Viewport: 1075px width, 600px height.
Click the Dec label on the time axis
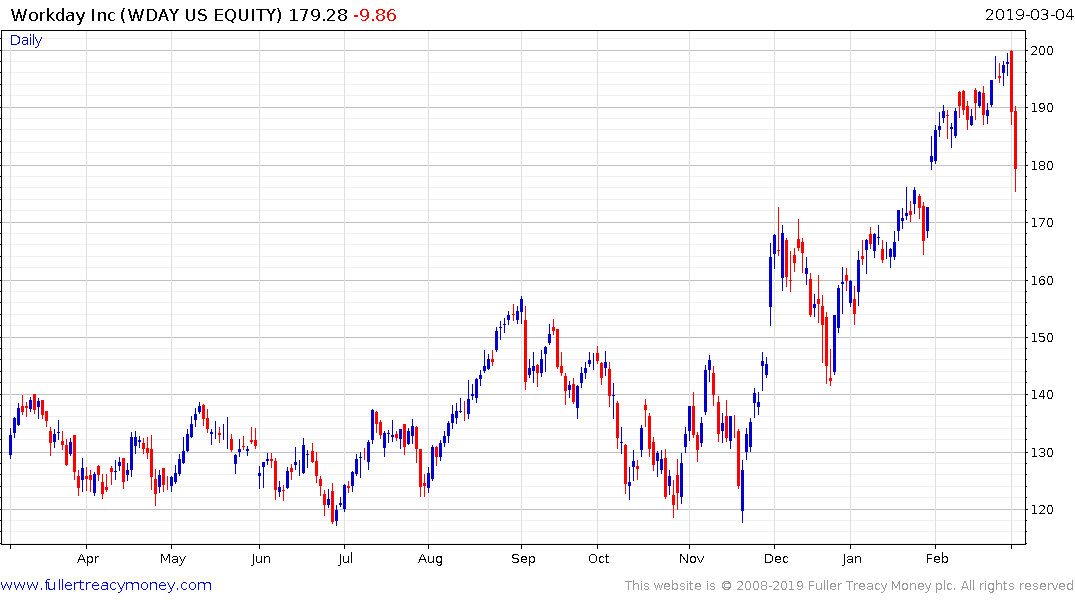tap(776, 559)
